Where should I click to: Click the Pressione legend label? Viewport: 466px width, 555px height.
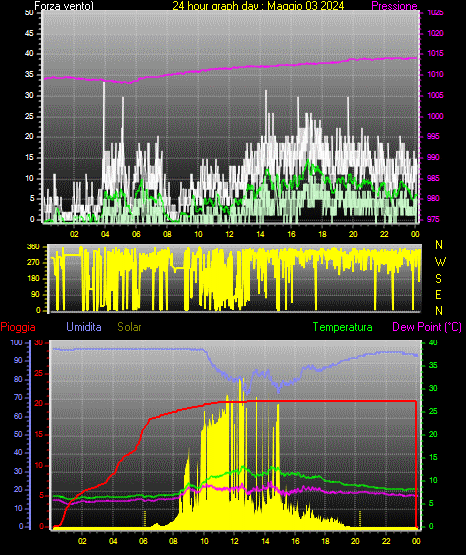click(x=394, y=6)
